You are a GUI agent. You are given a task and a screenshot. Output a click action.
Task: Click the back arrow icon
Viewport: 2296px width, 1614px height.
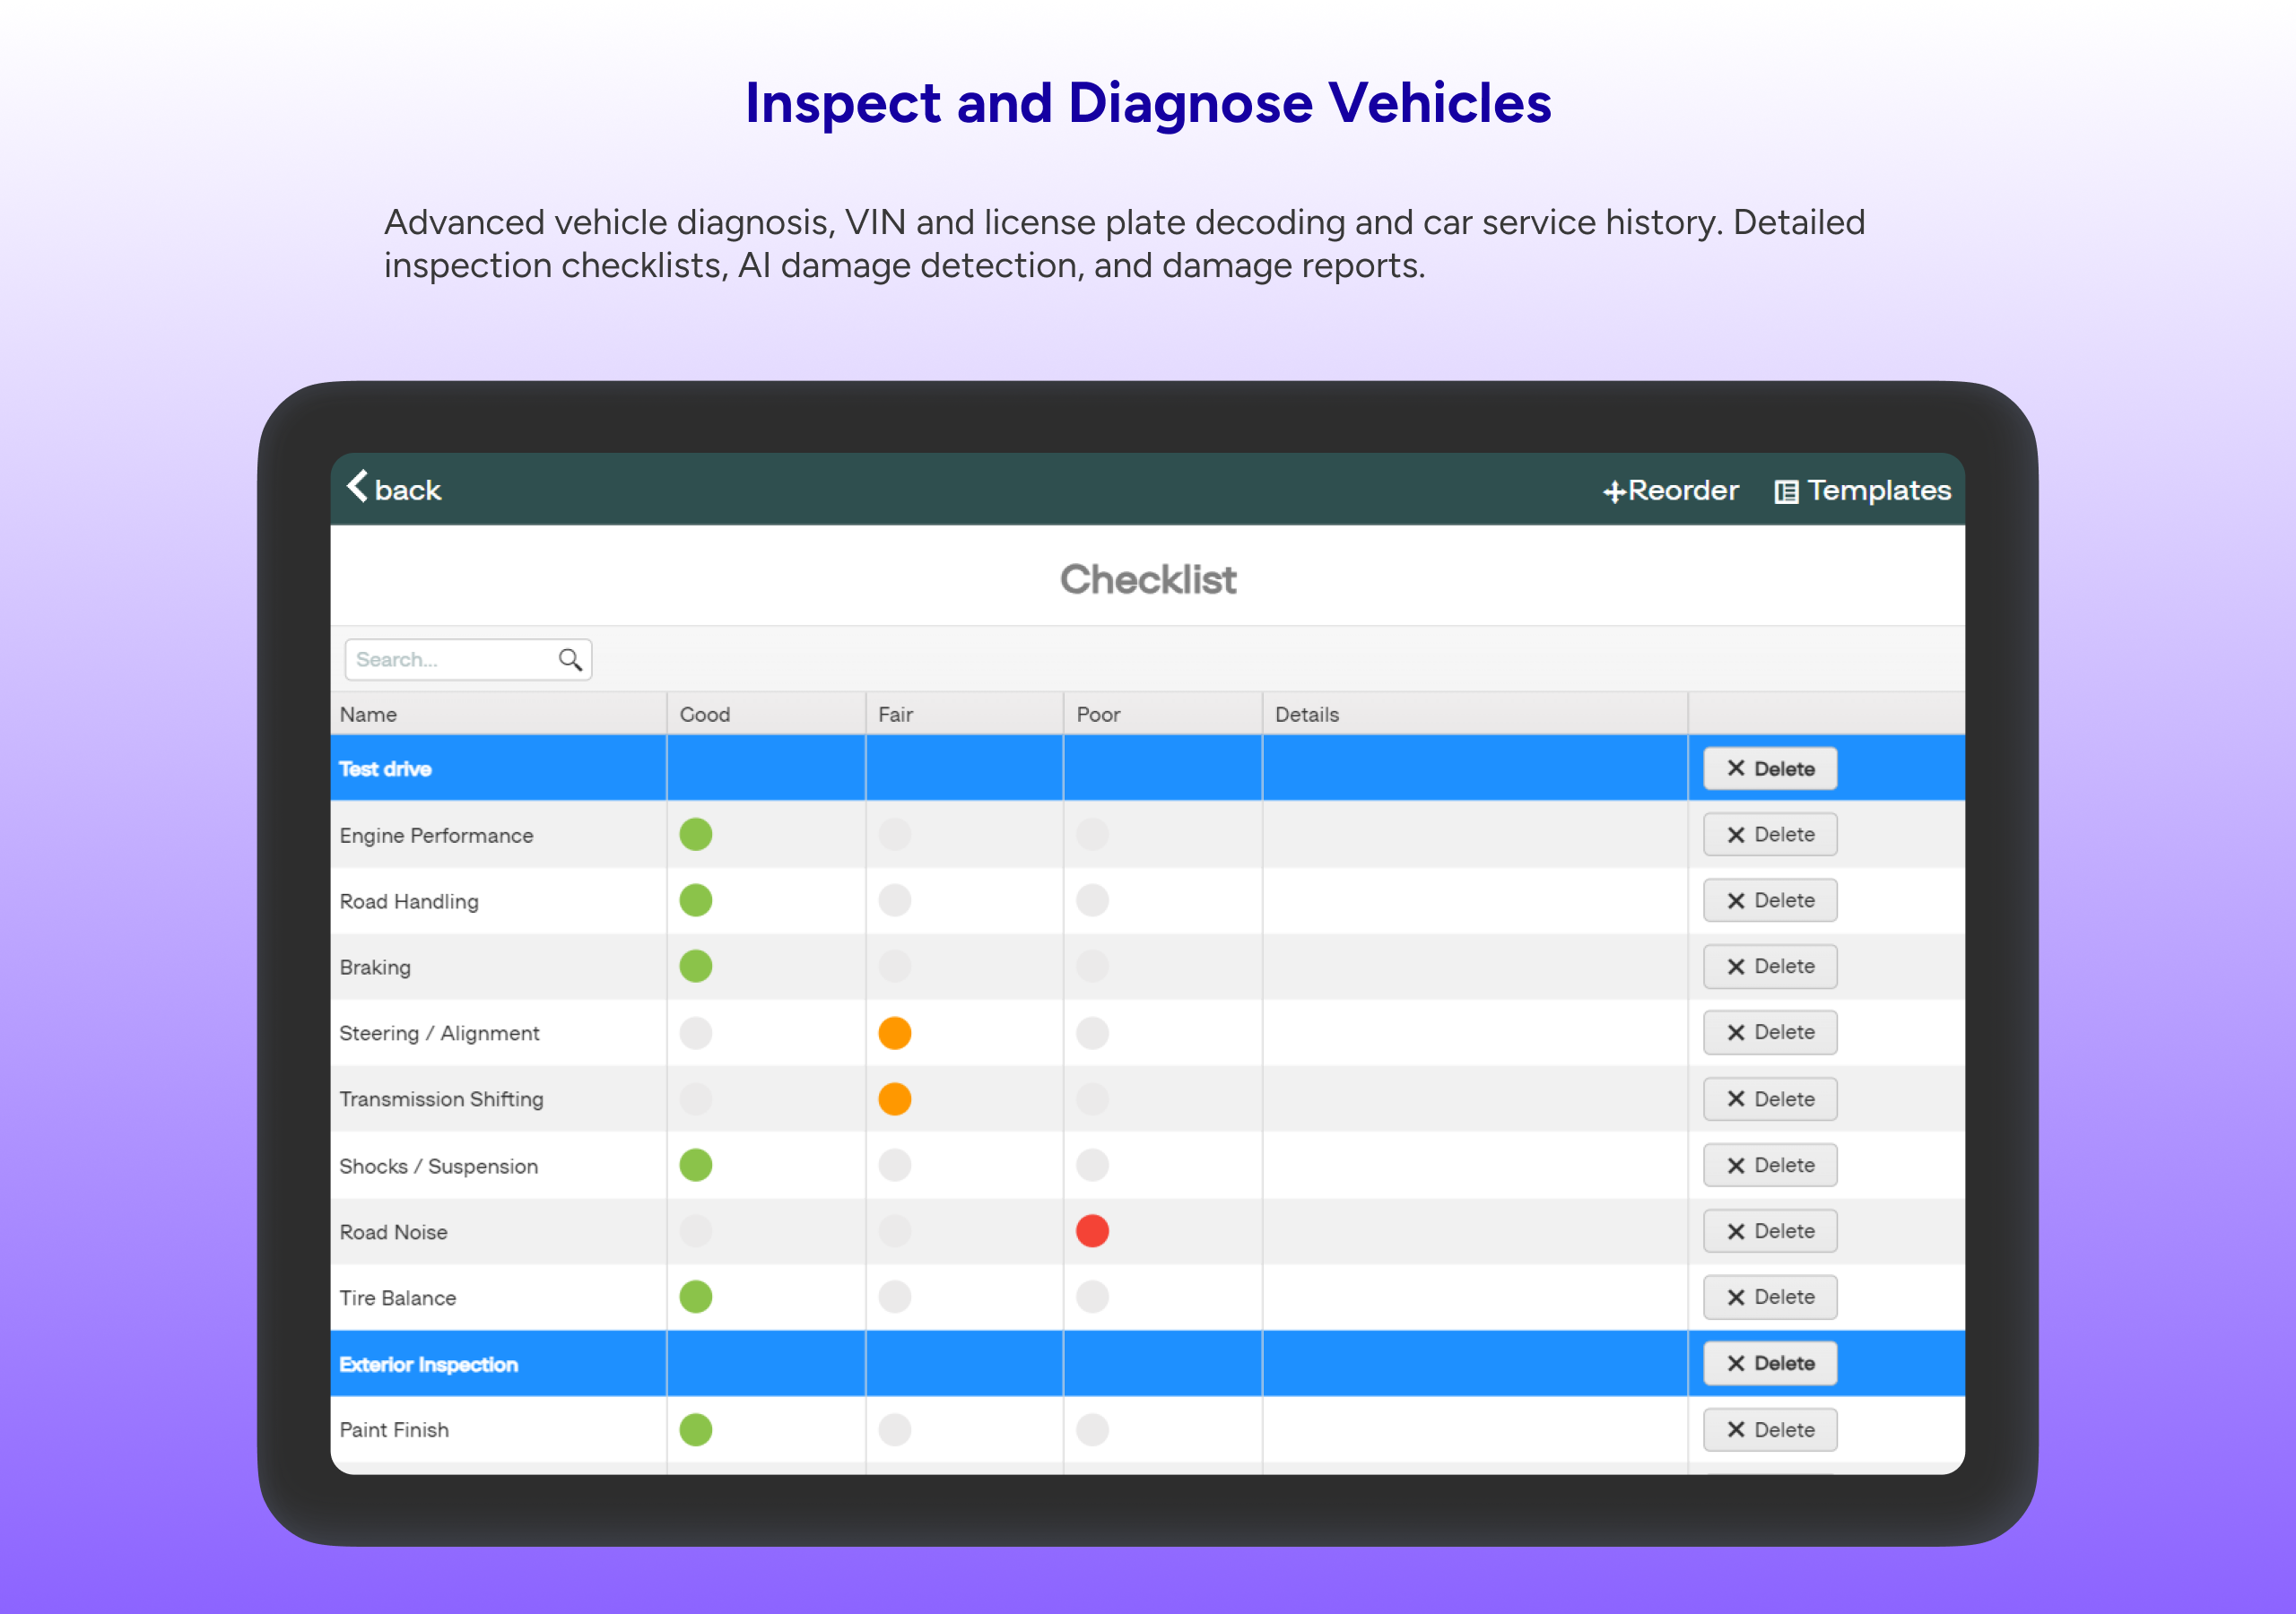pos(358,487)
